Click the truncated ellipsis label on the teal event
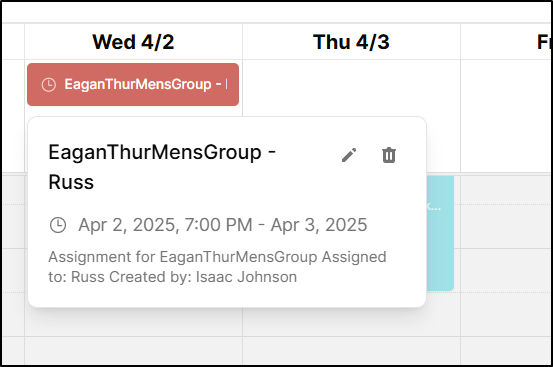This screenshot has height=367, width=553. [x=434, y=206]
